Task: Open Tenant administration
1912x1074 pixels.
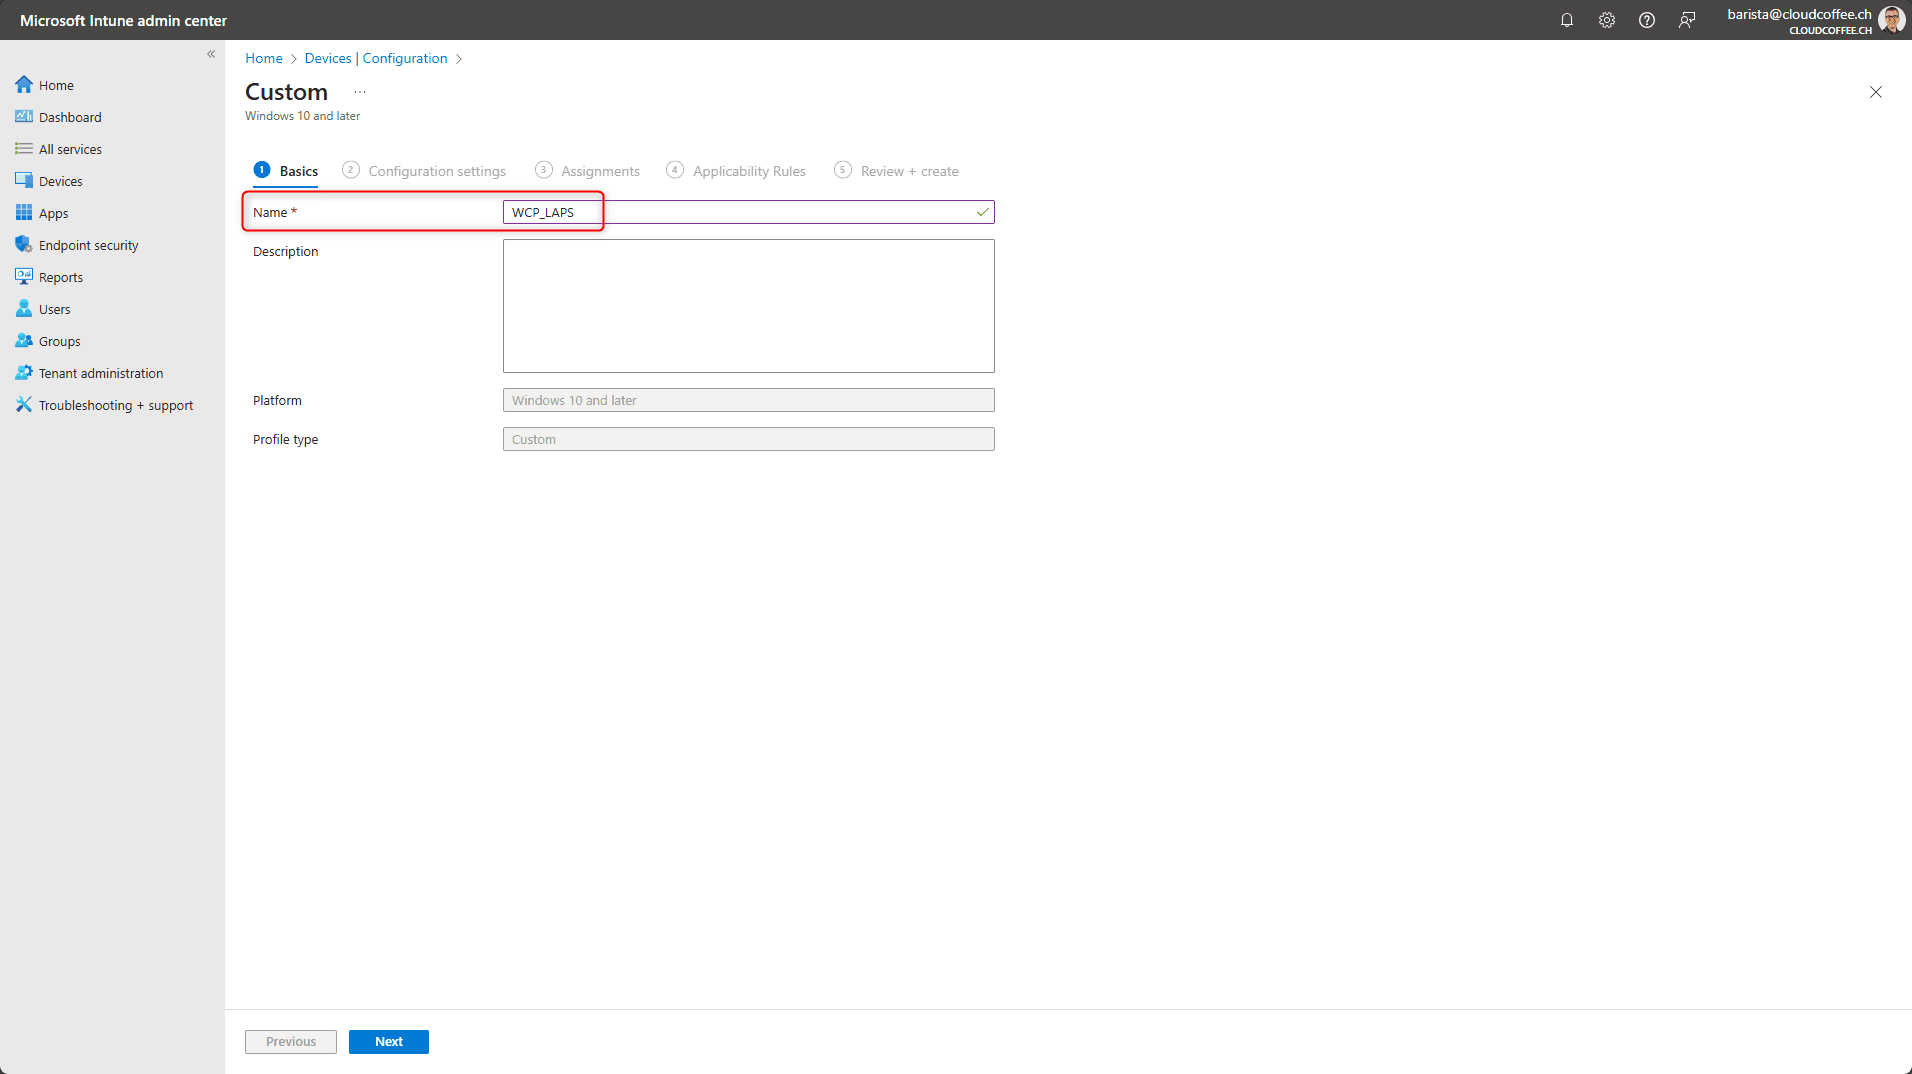Action: [100, 372]
